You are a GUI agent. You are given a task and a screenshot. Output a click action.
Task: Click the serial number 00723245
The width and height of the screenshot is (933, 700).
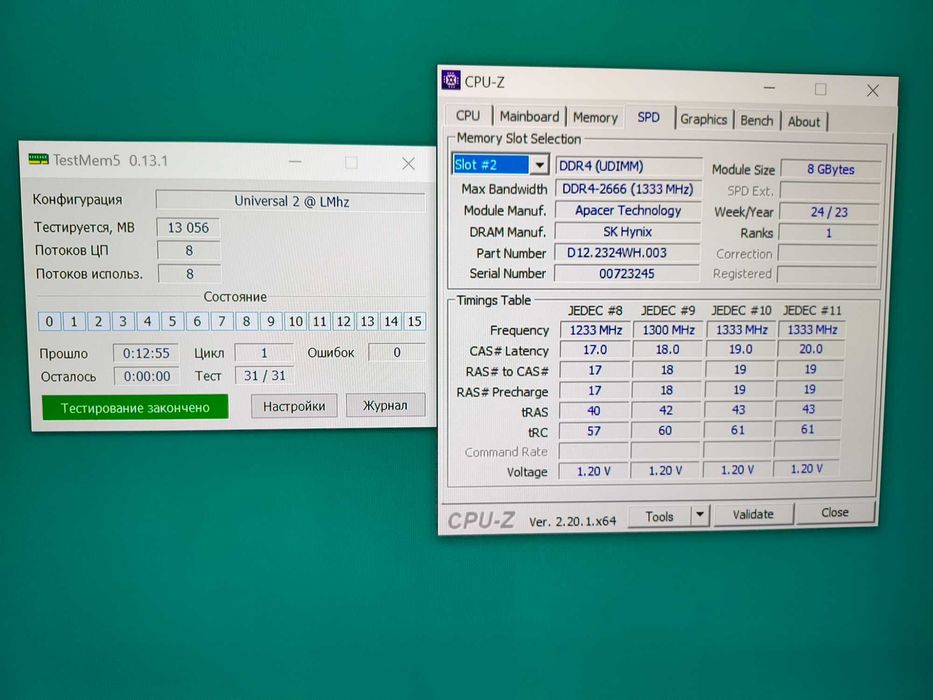(x=627, y=273)
